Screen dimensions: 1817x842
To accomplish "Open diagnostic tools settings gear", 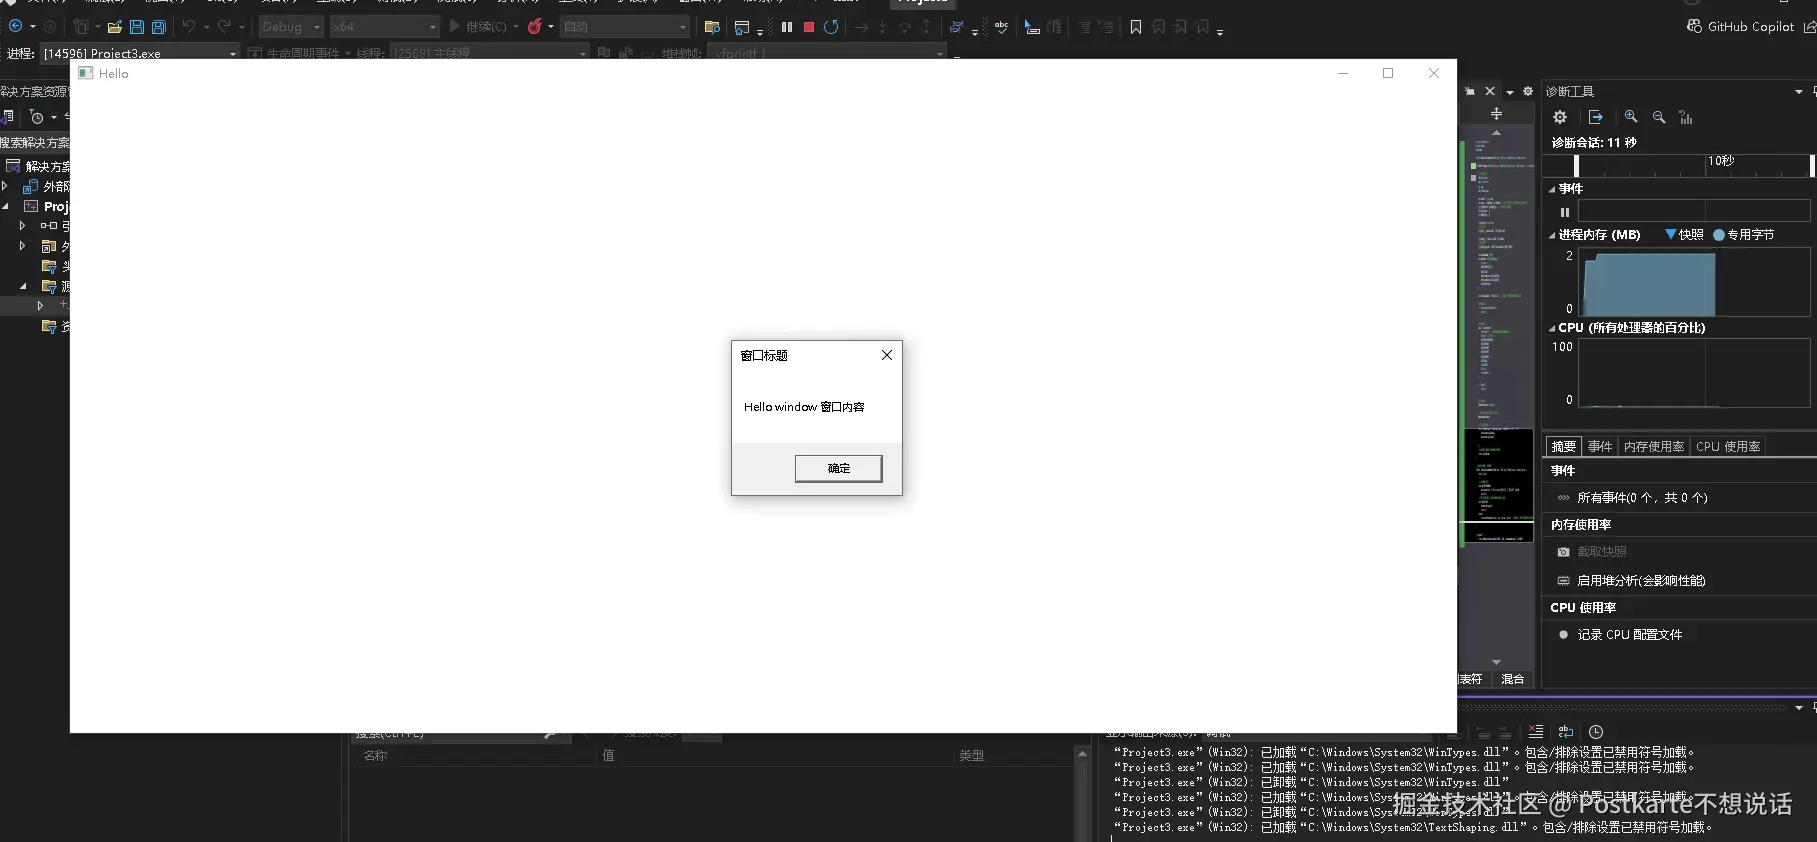I will pos(1560,117).
